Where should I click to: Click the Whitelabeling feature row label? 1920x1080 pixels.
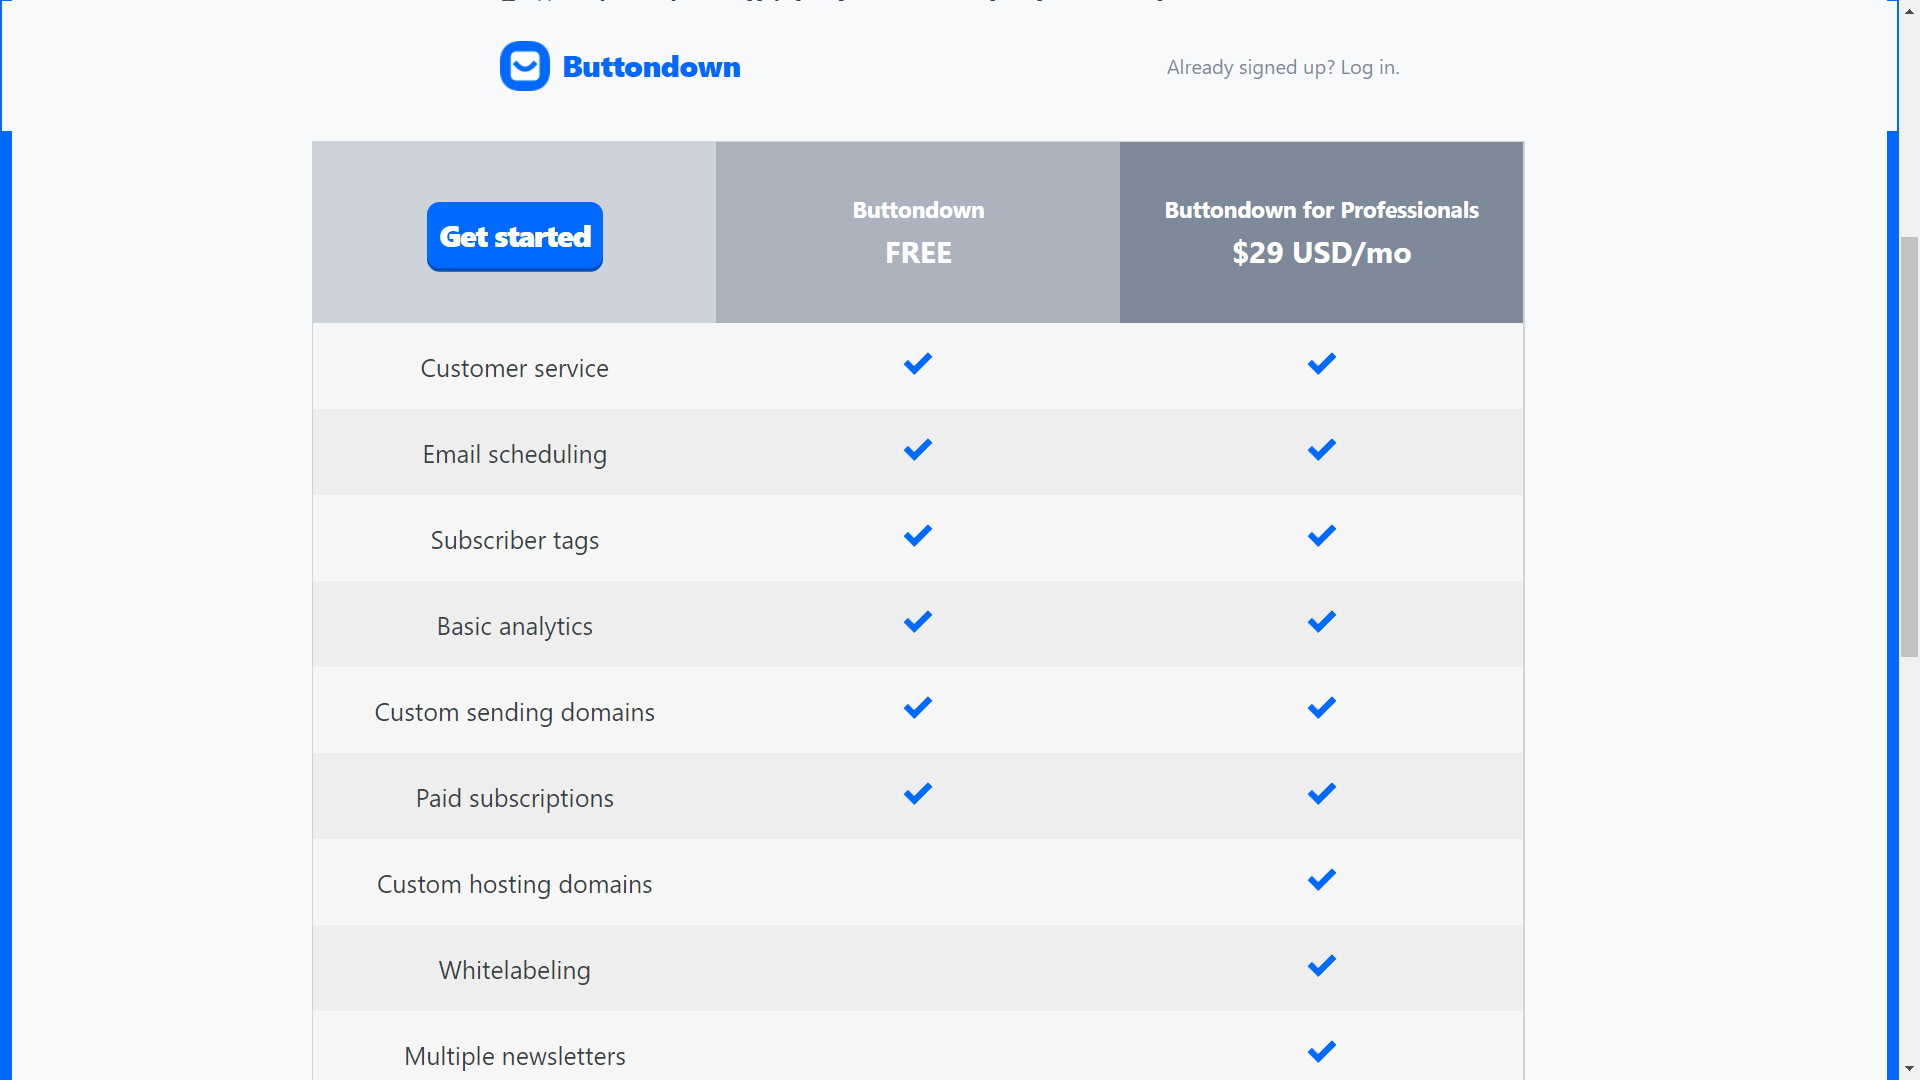click(514, 968)
